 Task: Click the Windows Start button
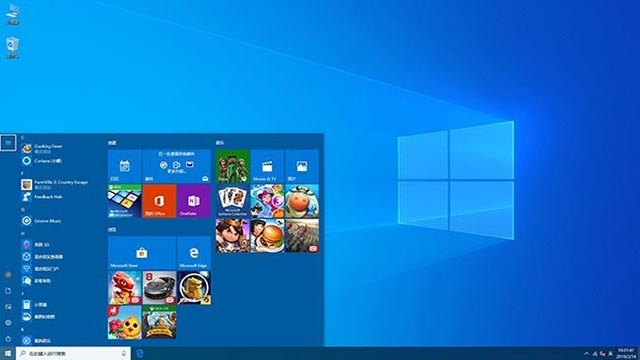(8, 353)
